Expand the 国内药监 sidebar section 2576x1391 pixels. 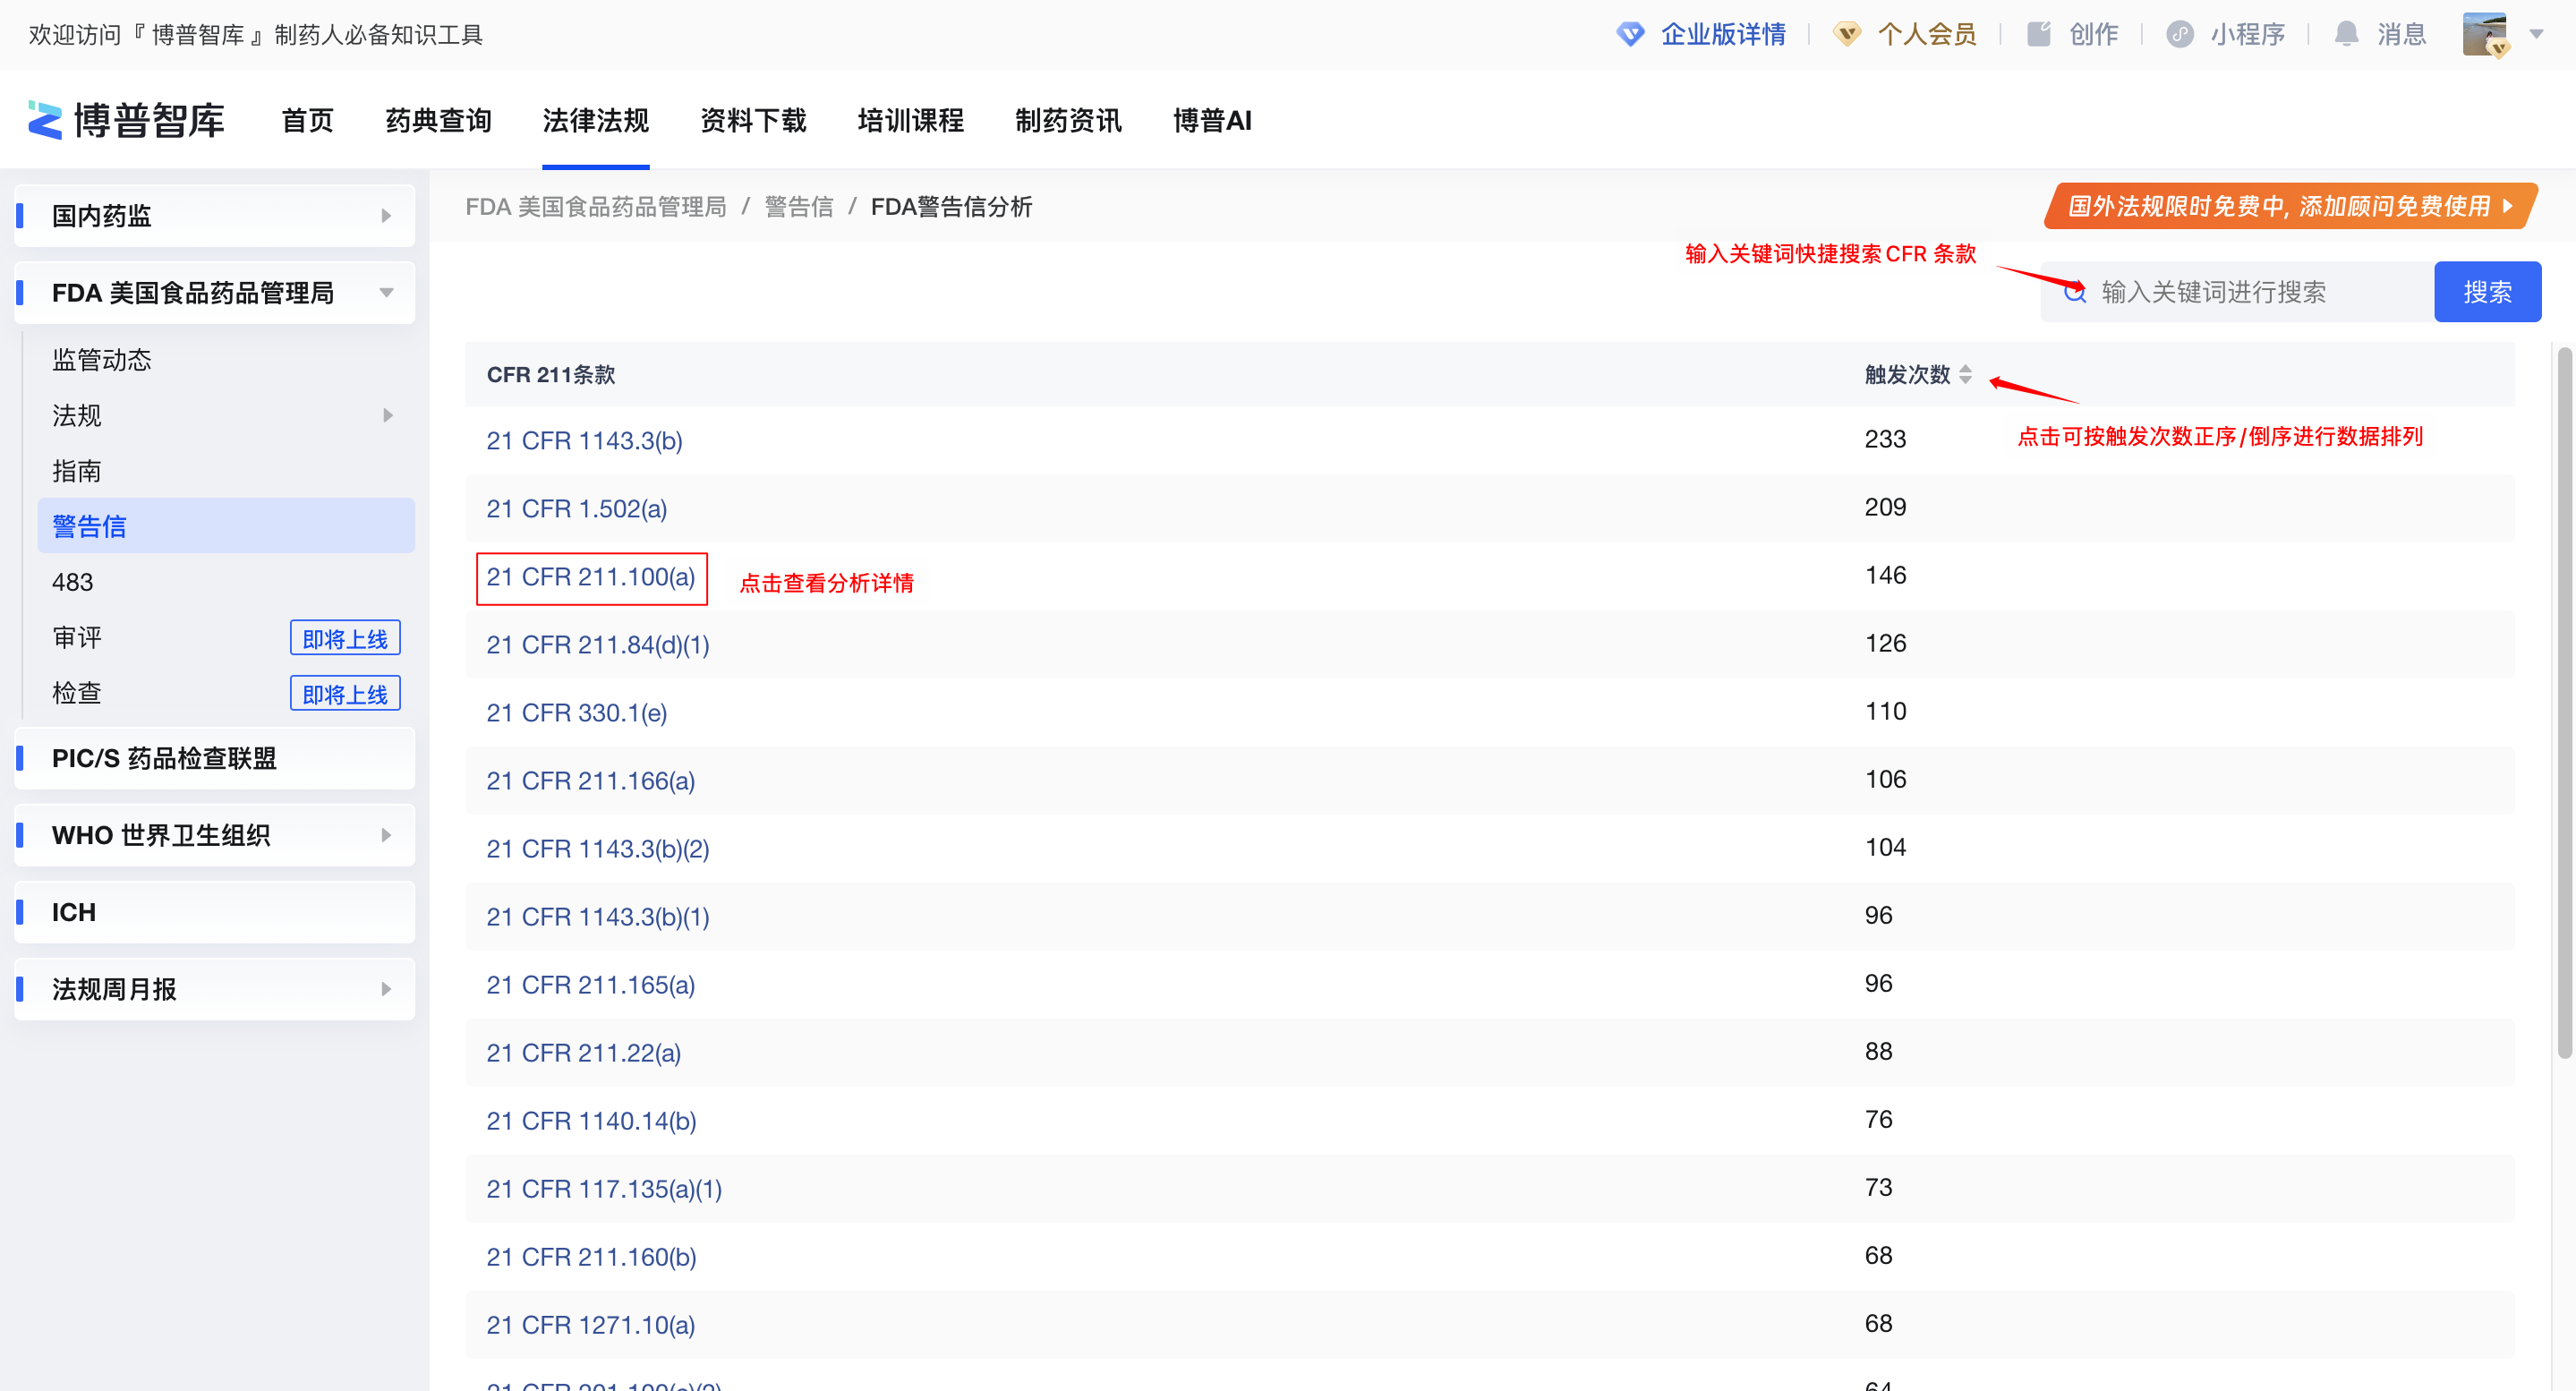[x=215, y=215]
